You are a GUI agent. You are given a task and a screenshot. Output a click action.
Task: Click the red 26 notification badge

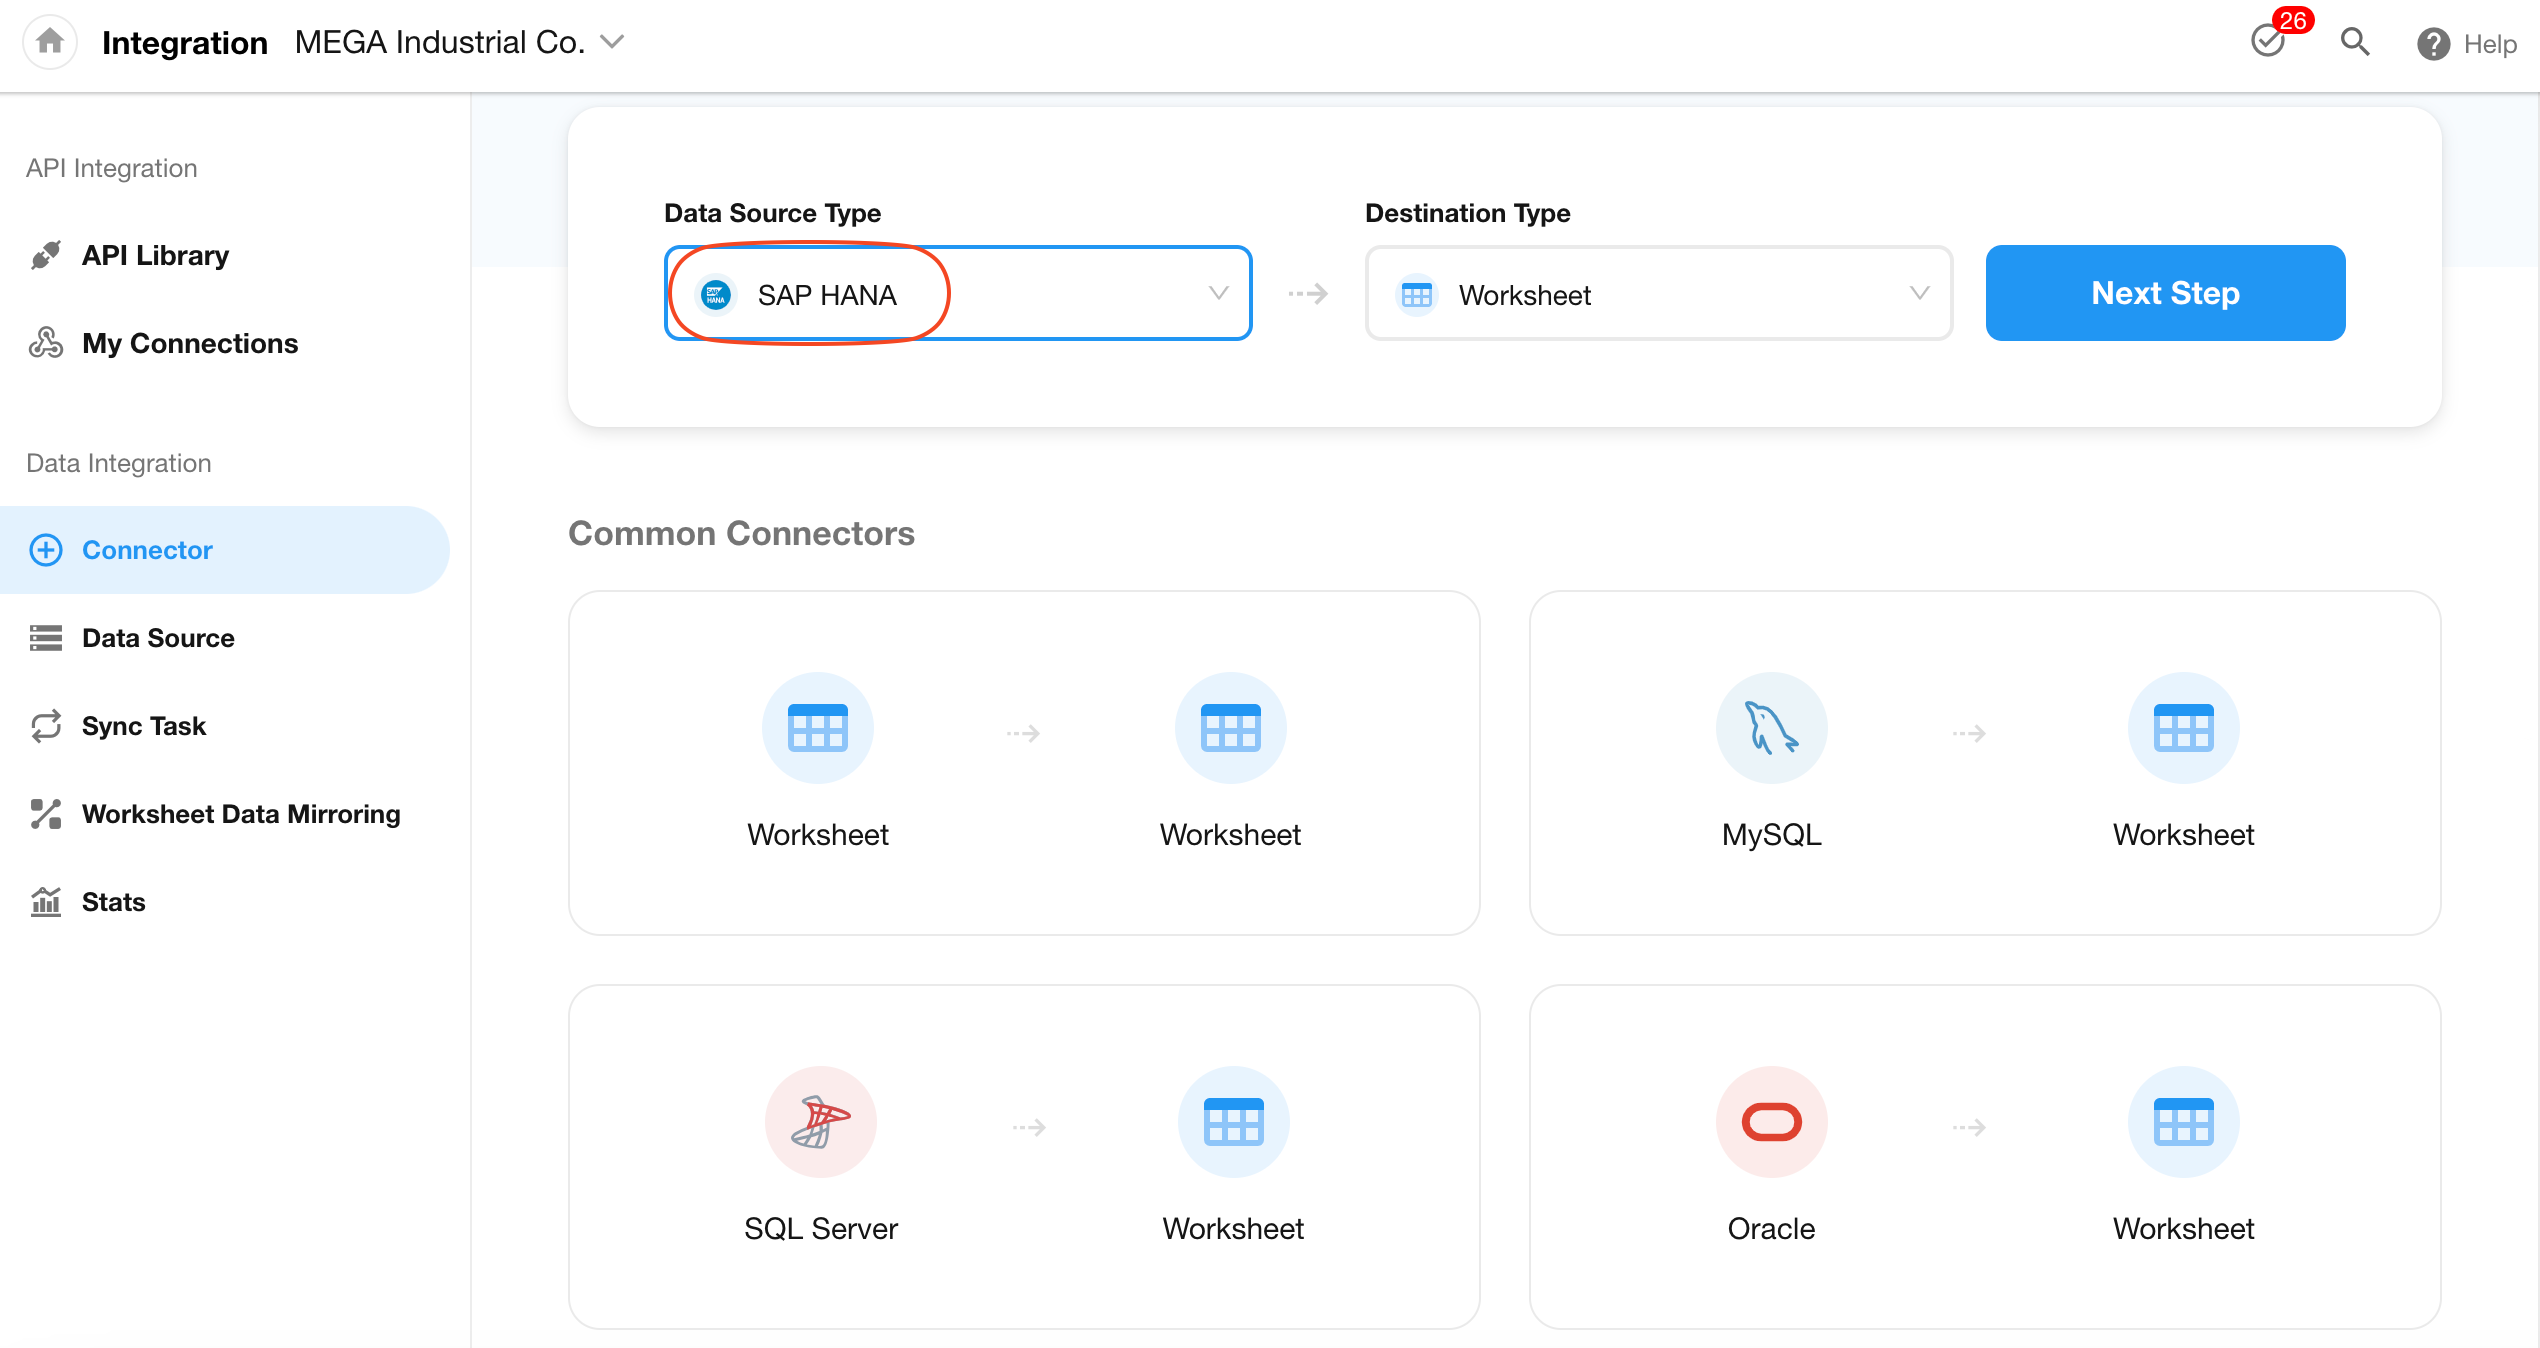[x=2293, y=20]
